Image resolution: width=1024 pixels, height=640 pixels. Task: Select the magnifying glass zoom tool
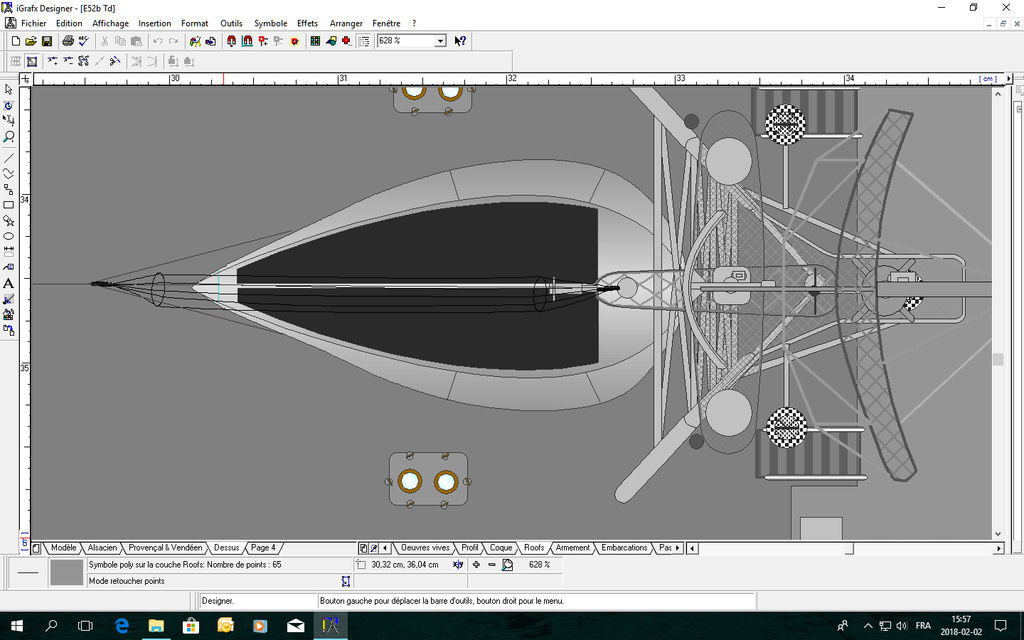pos(8,136)
